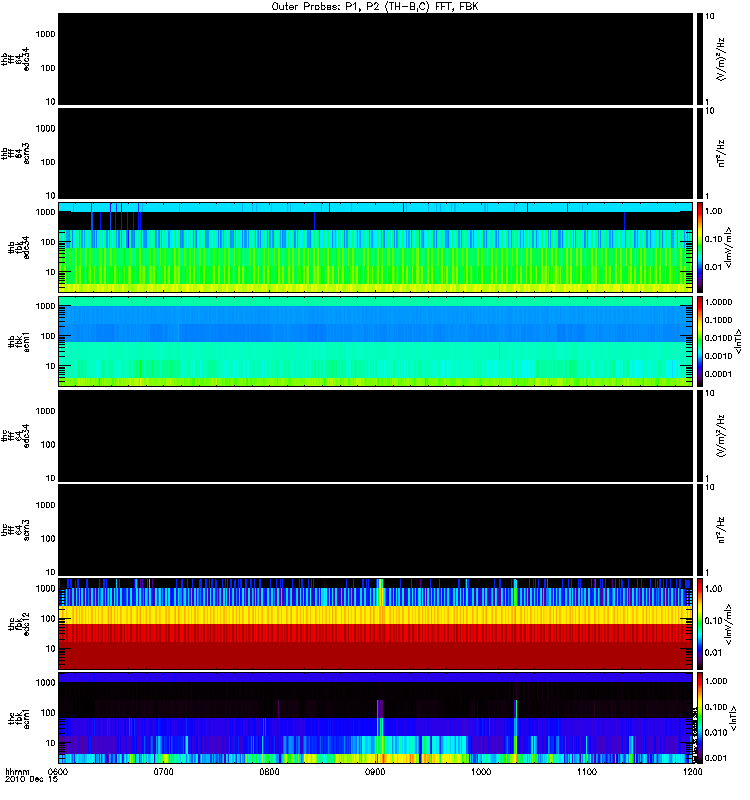
Task: Click the thb fbk edc34 spectrogram panel
Action: (375, 247)
